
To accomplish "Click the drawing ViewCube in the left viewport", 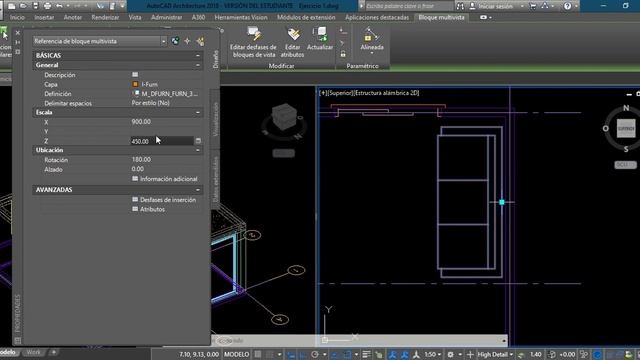I will pyautogui.click(x=284, y=118).
